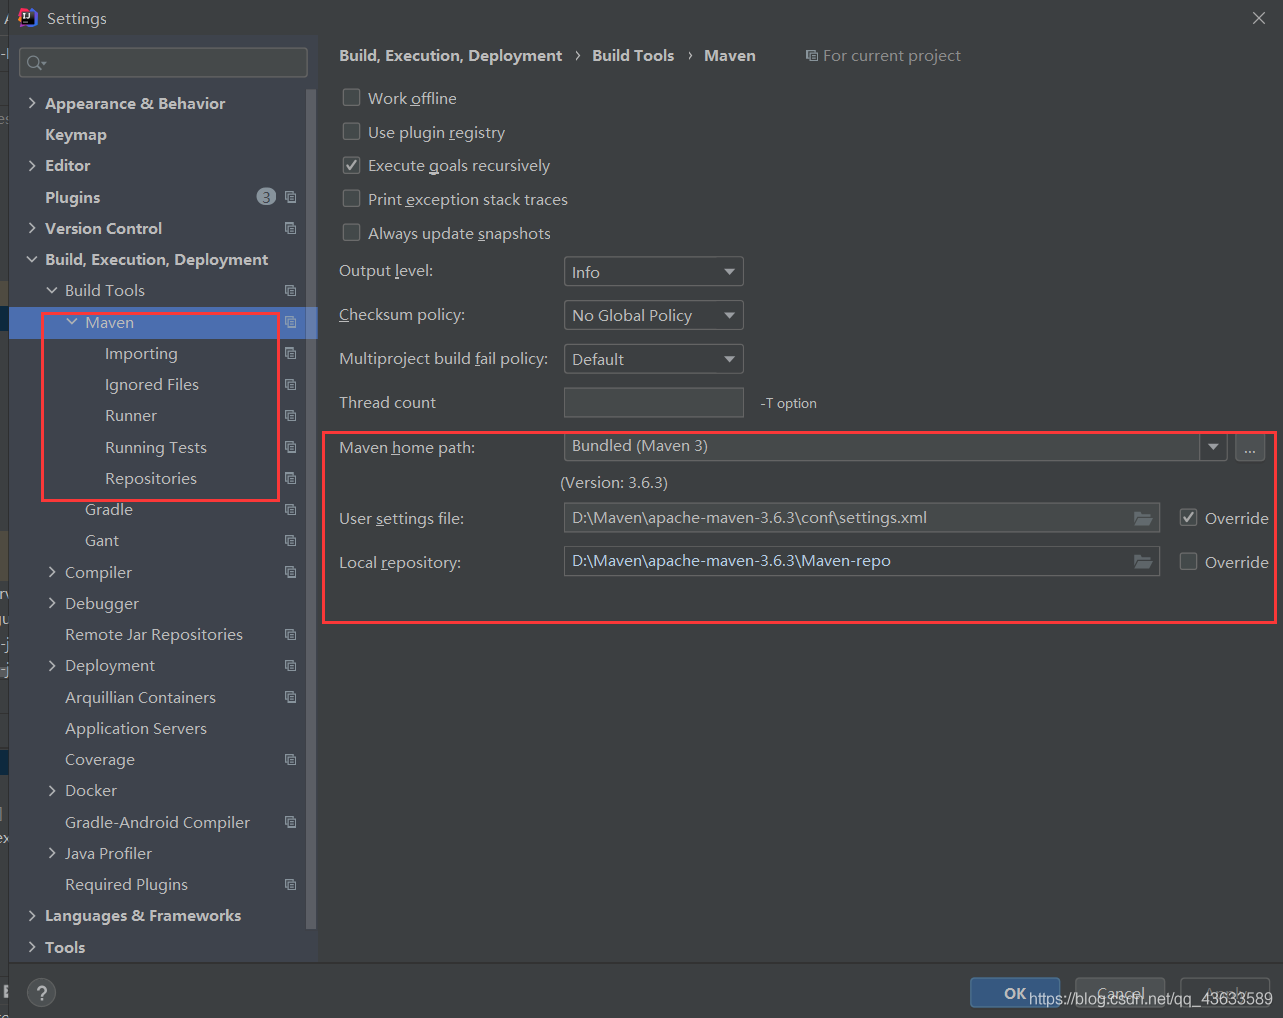1283x1018 pixels.
Task: Open Multiproject build fail policy dropdown
Action: point(654,359)
